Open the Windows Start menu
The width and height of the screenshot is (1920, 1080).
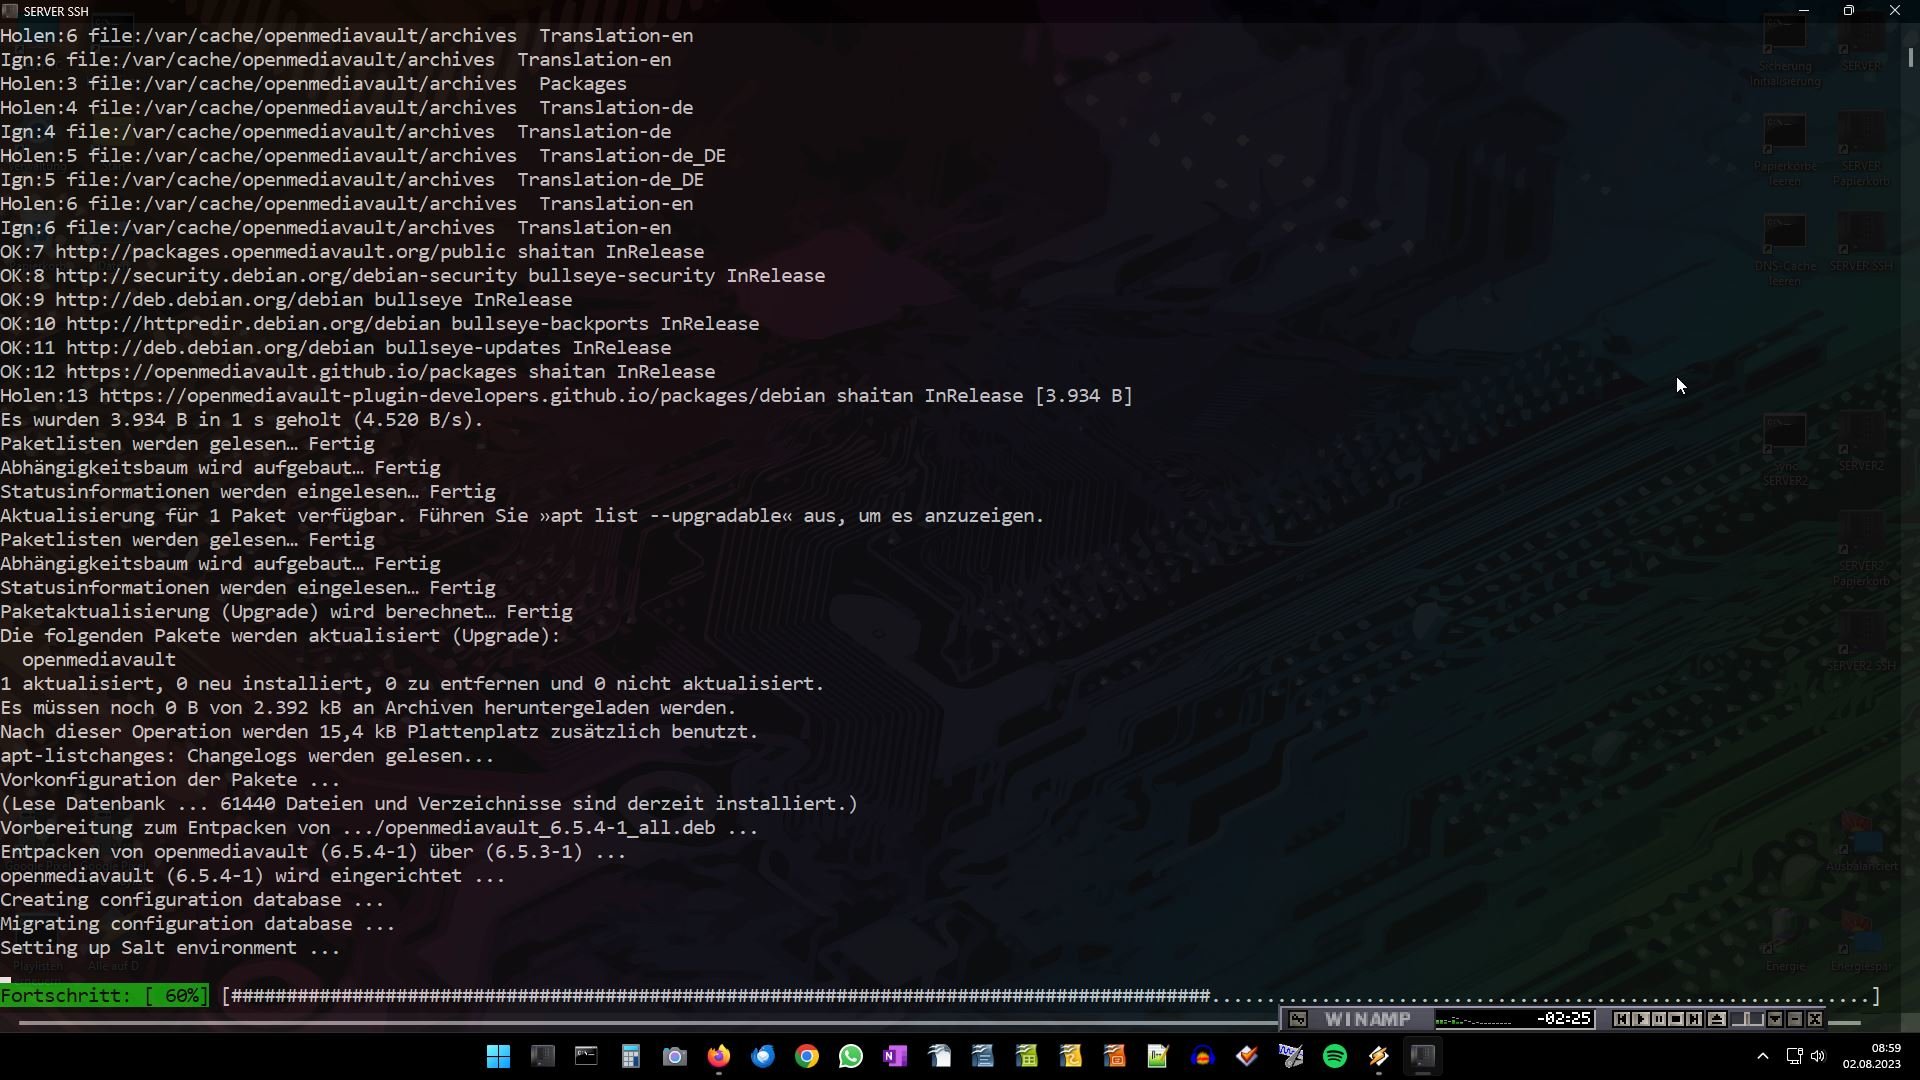point(498,1057)
